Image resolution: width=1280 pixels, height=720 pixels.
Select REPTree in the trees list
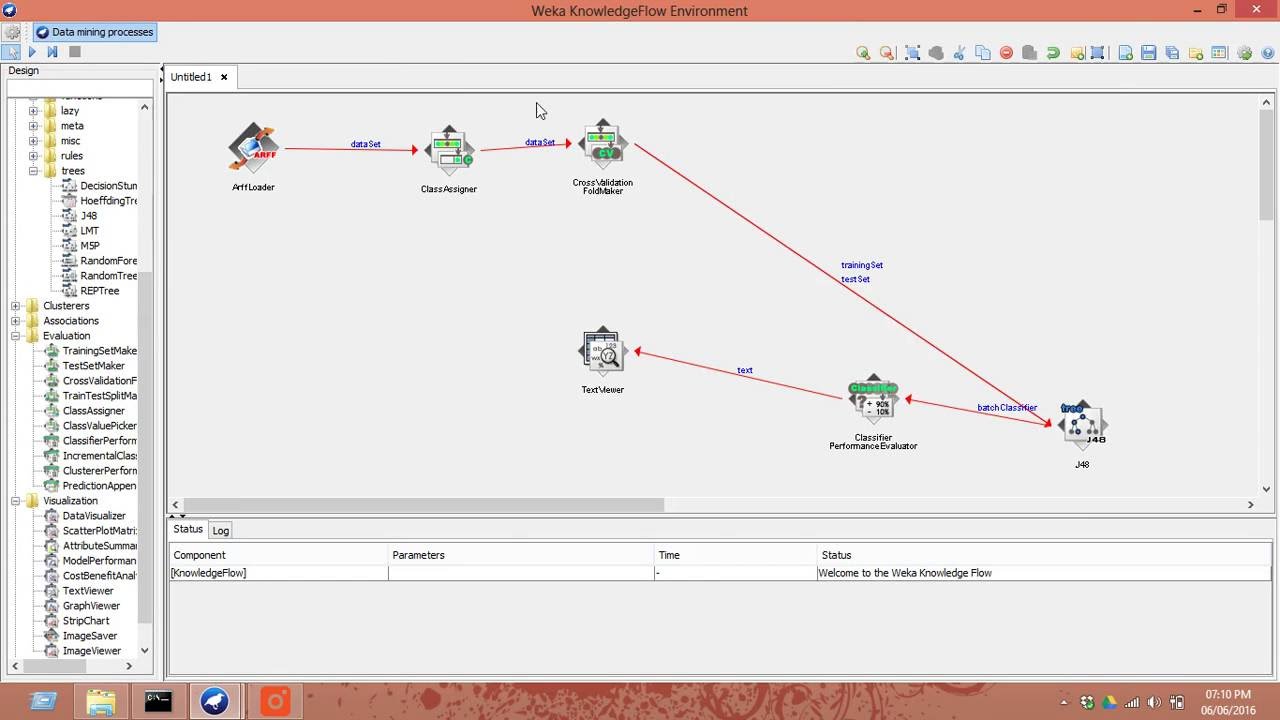100,291
